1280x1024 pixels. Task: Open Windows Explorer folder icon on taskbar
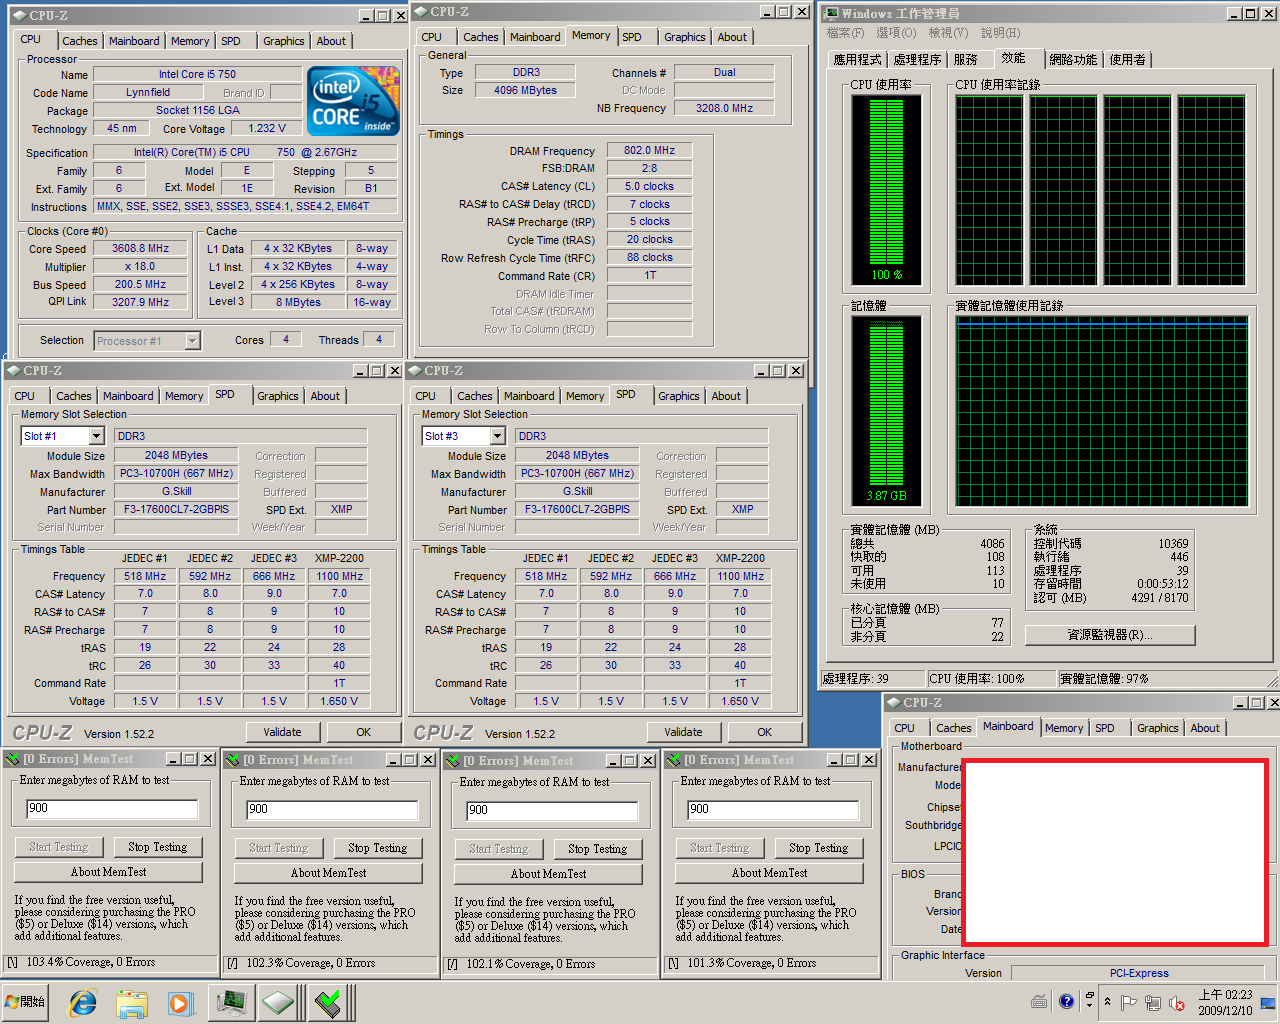131,1002
